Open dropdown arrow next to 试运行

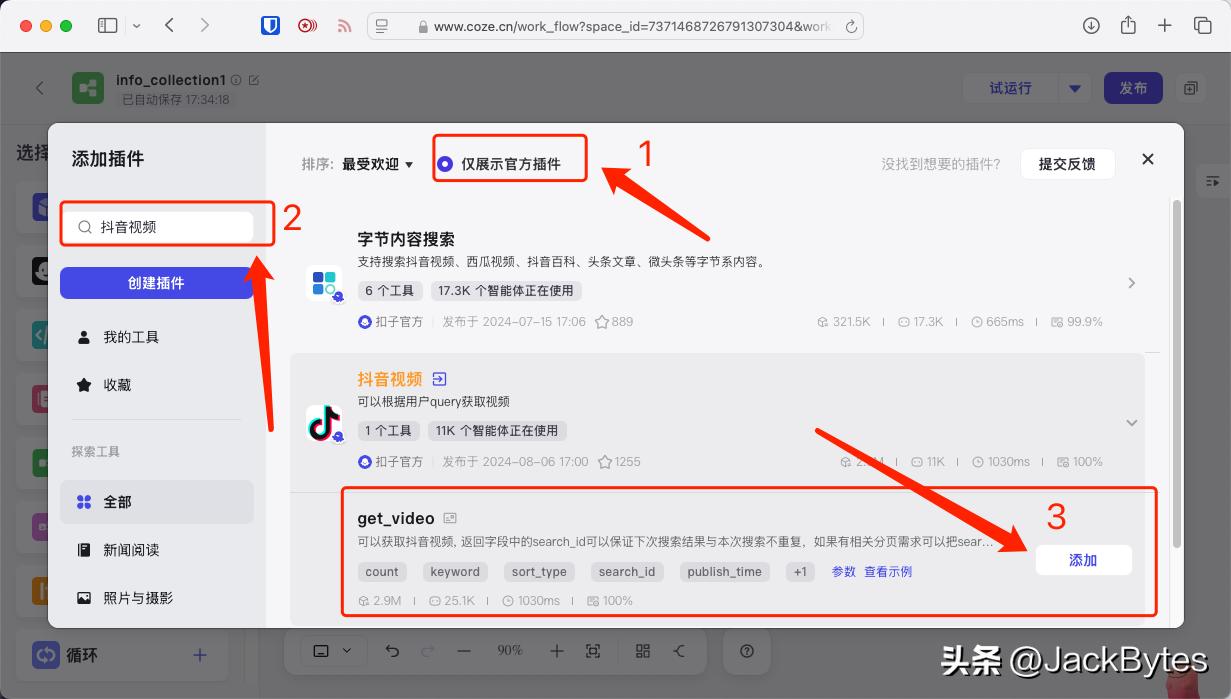pyautogui.click(x=1074, y=88)
